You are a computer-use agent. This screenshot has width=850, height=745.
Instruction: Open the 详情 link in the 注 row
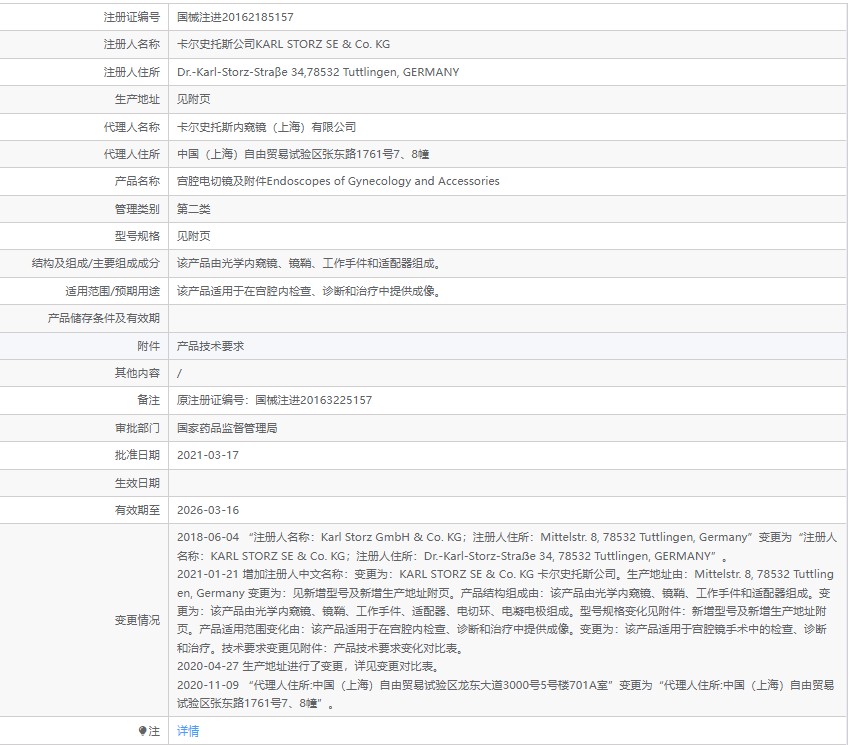pos(188,731)
